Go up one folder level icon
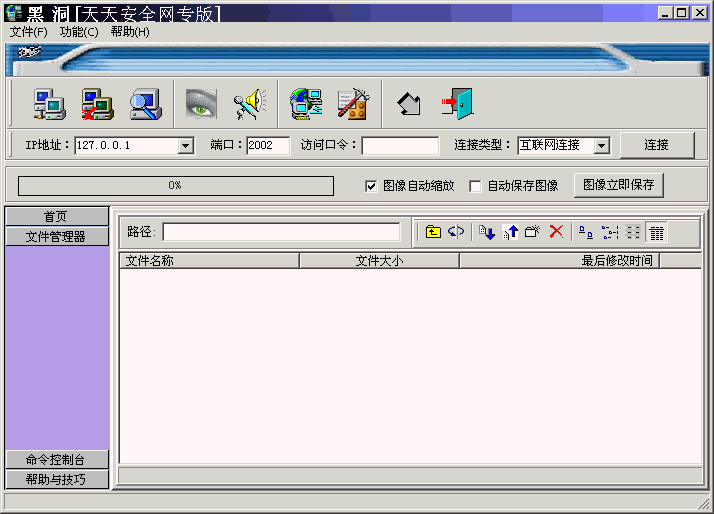This screenshot has height=514, width=714. pyautogui.click(x=433, y=232)
